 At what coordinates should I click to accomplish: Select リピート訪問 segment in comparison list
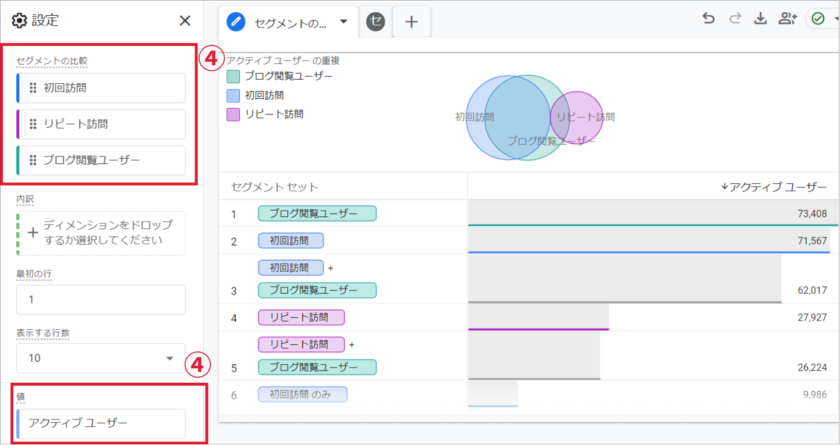coord(101,124)
